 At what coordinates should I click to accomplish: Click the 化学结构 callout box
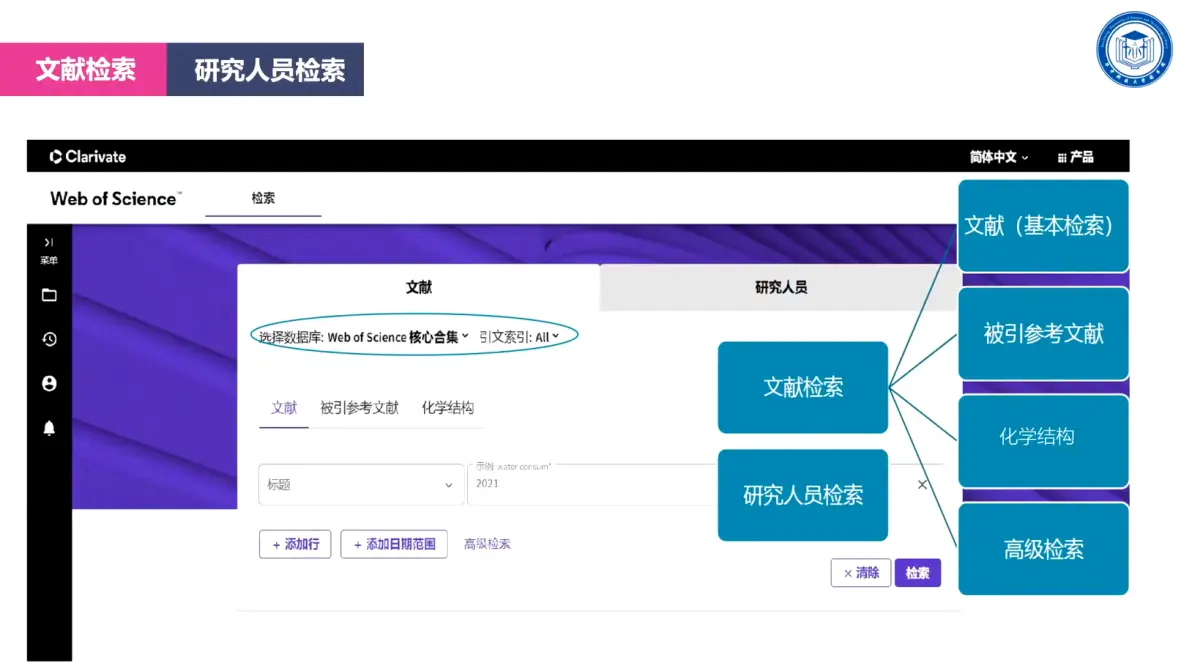coord(1043,441)
